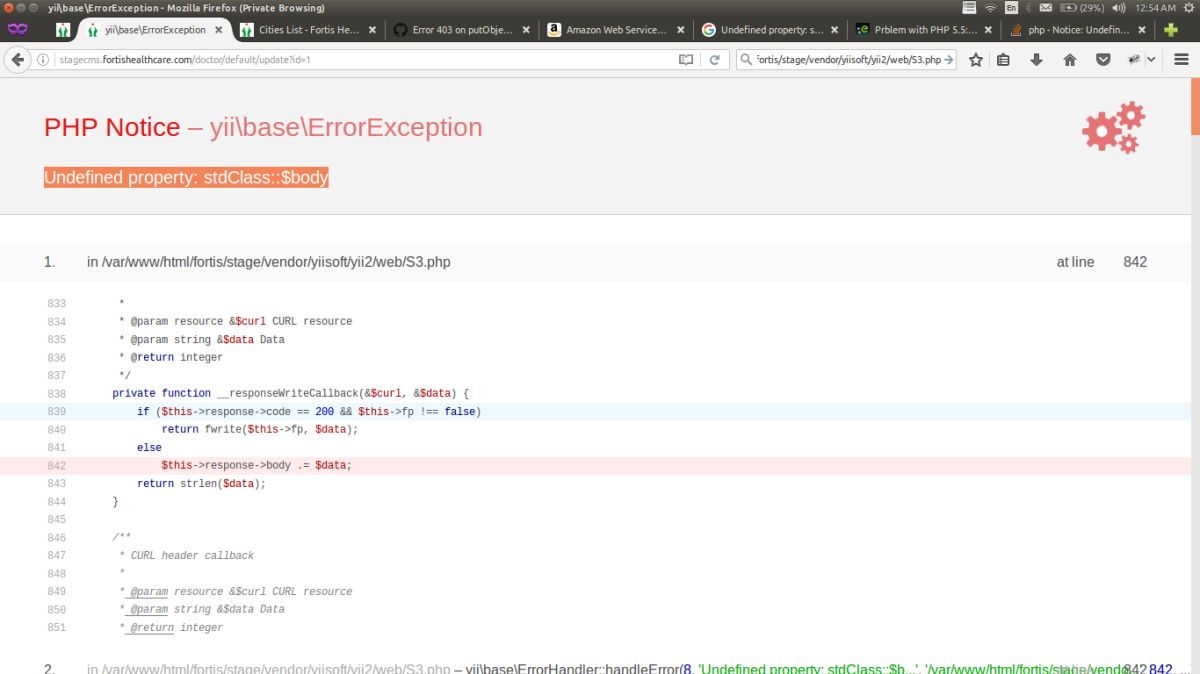Screen dimensions: 1200x674
Task: Click the gears icon on error page
Action: point(1113,128)
